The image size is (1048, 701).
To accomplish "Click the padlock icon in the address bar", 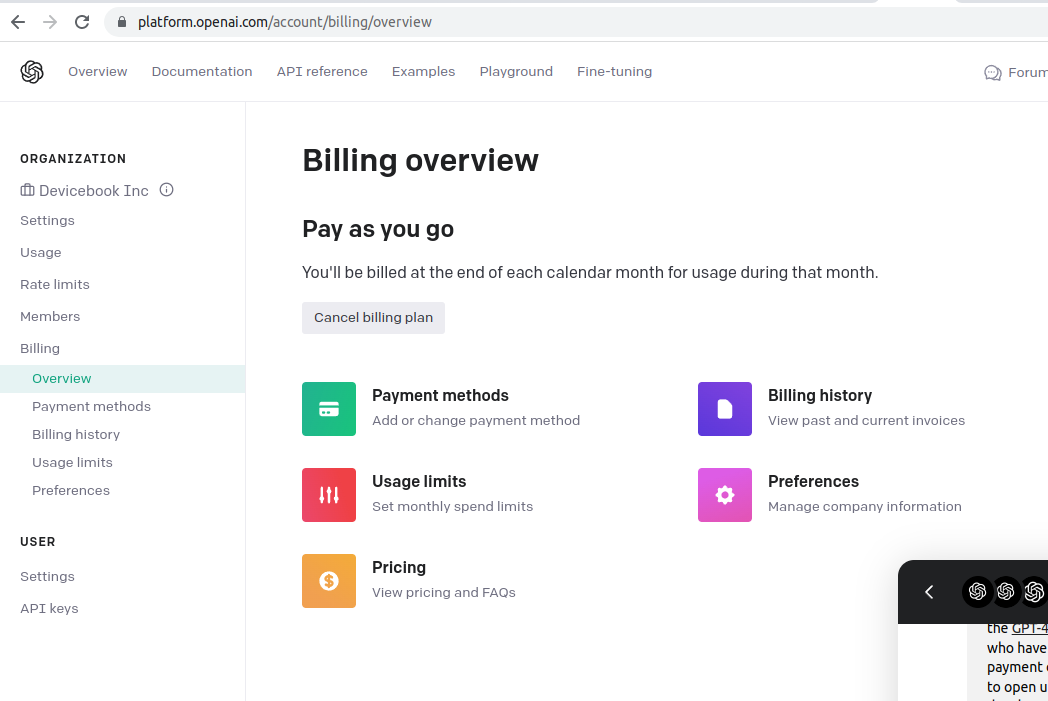I will (x=121, y=21).
